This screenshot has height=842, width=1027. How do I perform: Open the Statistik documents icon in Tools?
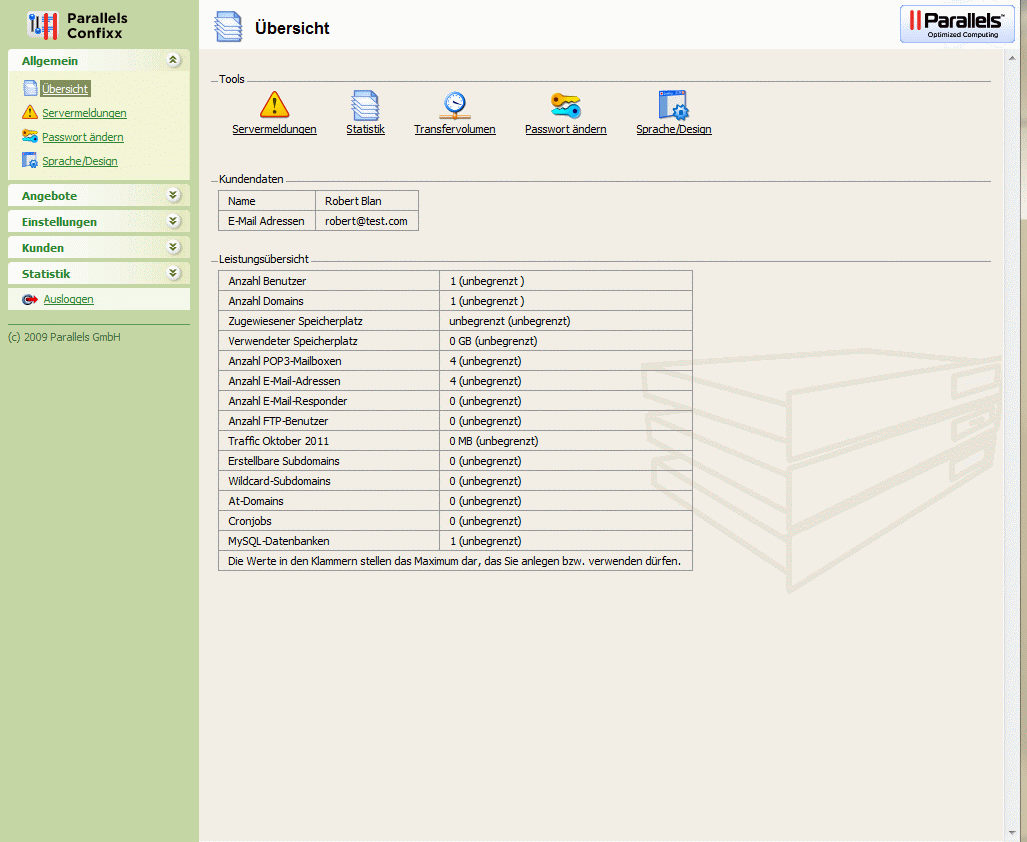pyautogui.click(x=365, y=105)
